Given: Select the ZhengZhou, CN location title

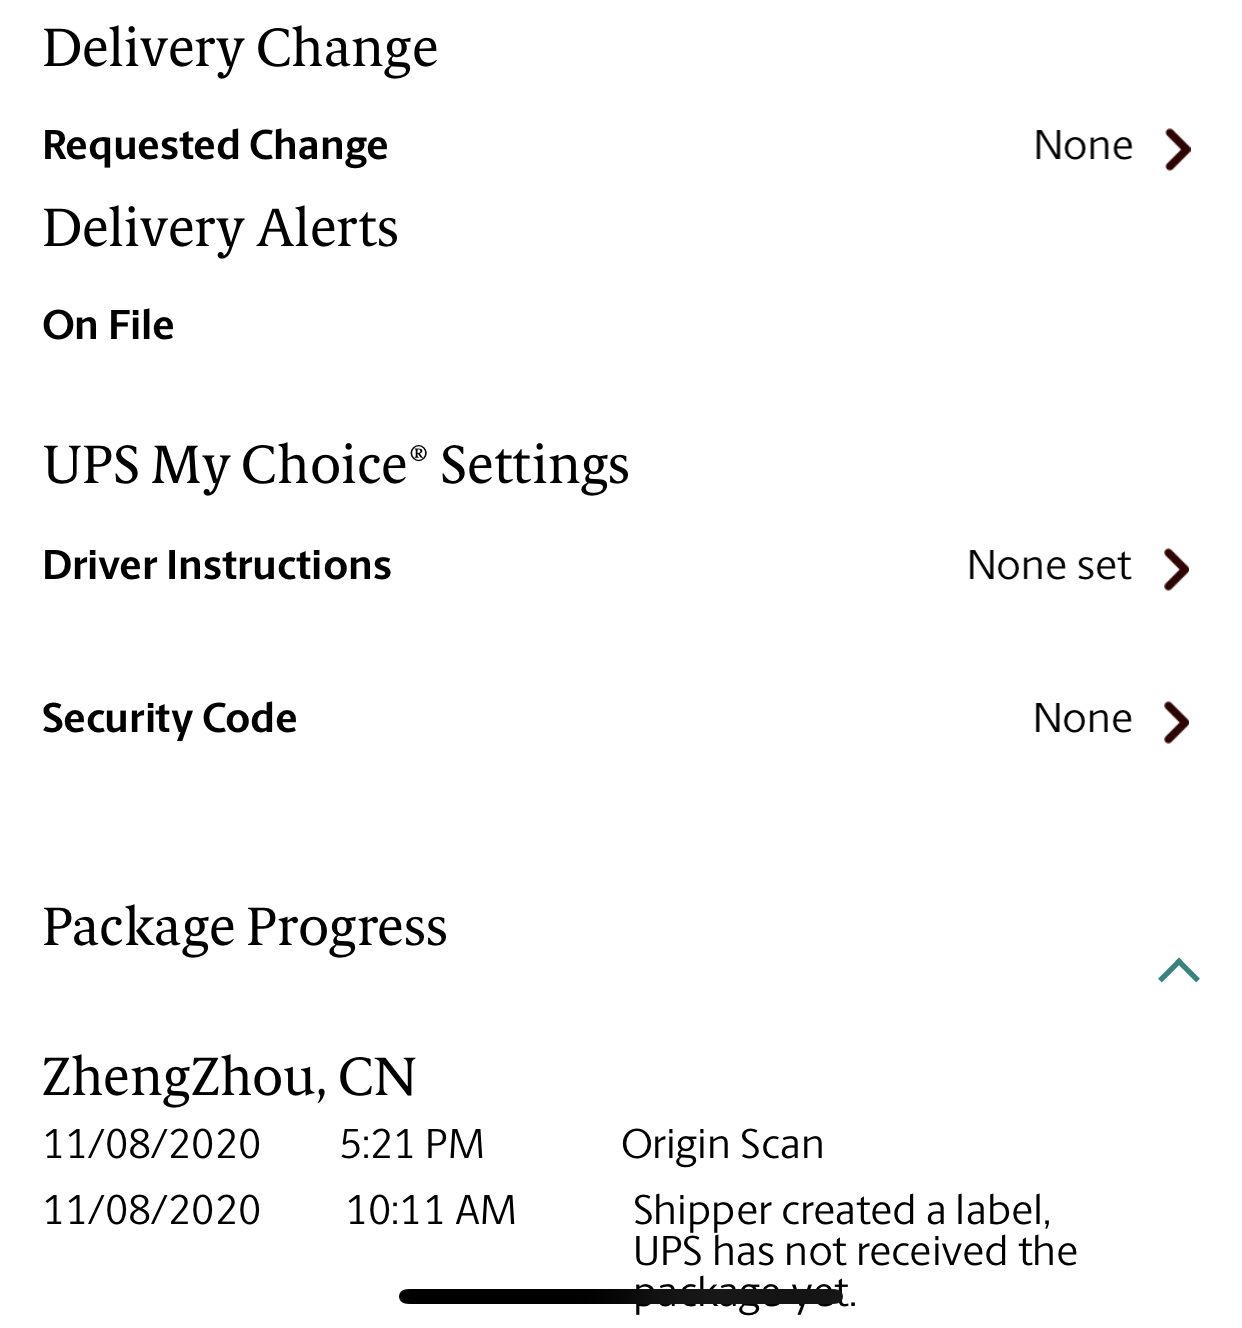Looking at the screenshot, I should click(x=229, y=1077).
